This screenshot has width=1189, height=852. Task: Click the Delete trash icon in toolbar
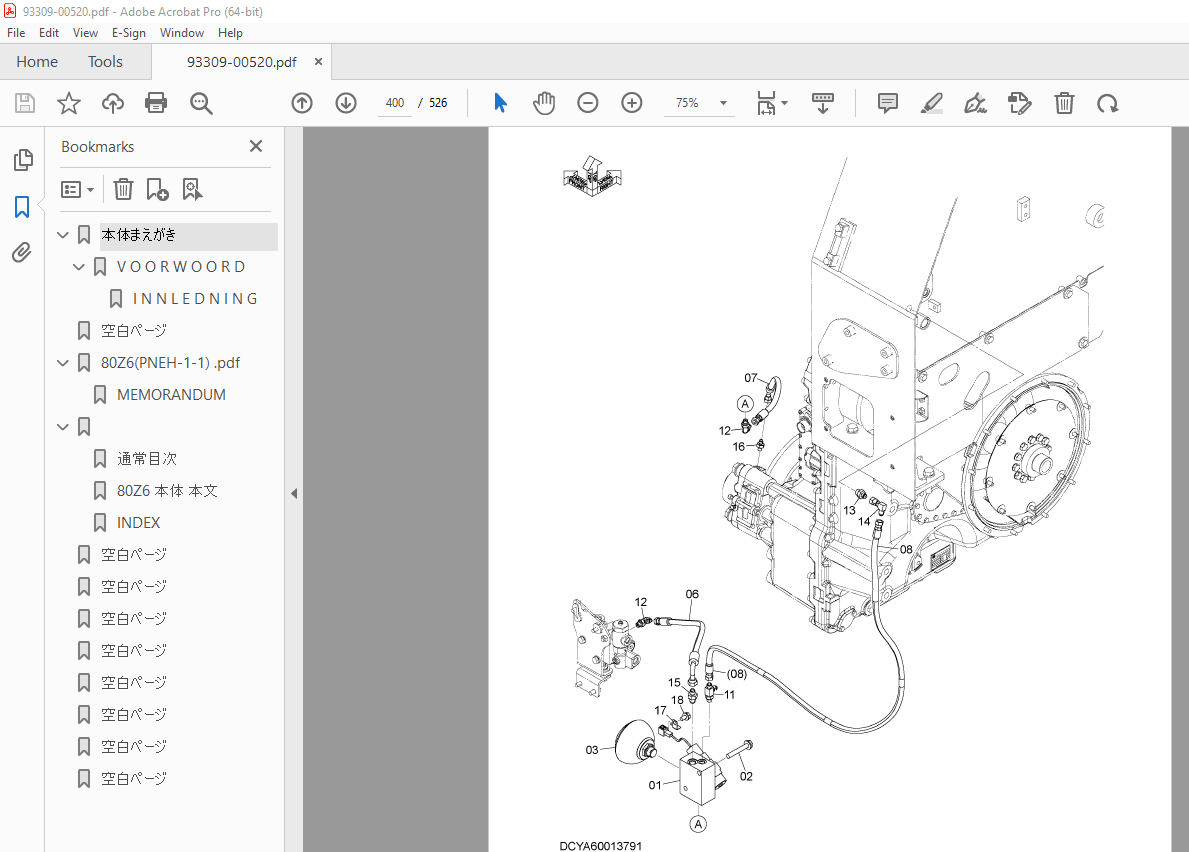click(1065, 103)
